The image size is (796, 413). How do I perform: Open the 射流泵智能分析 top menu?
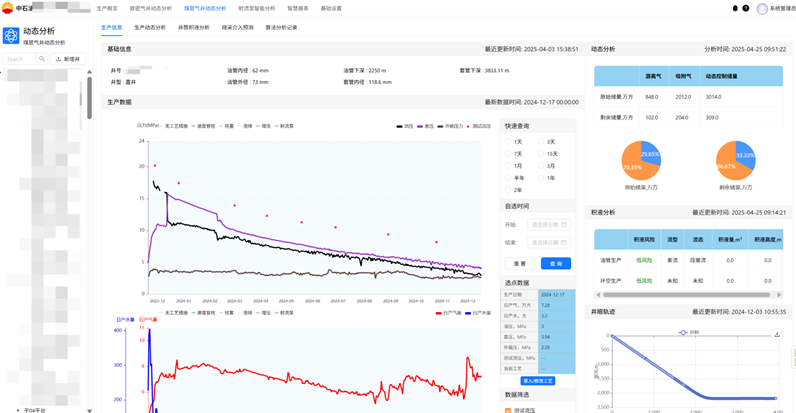click(x=257, y=9)
